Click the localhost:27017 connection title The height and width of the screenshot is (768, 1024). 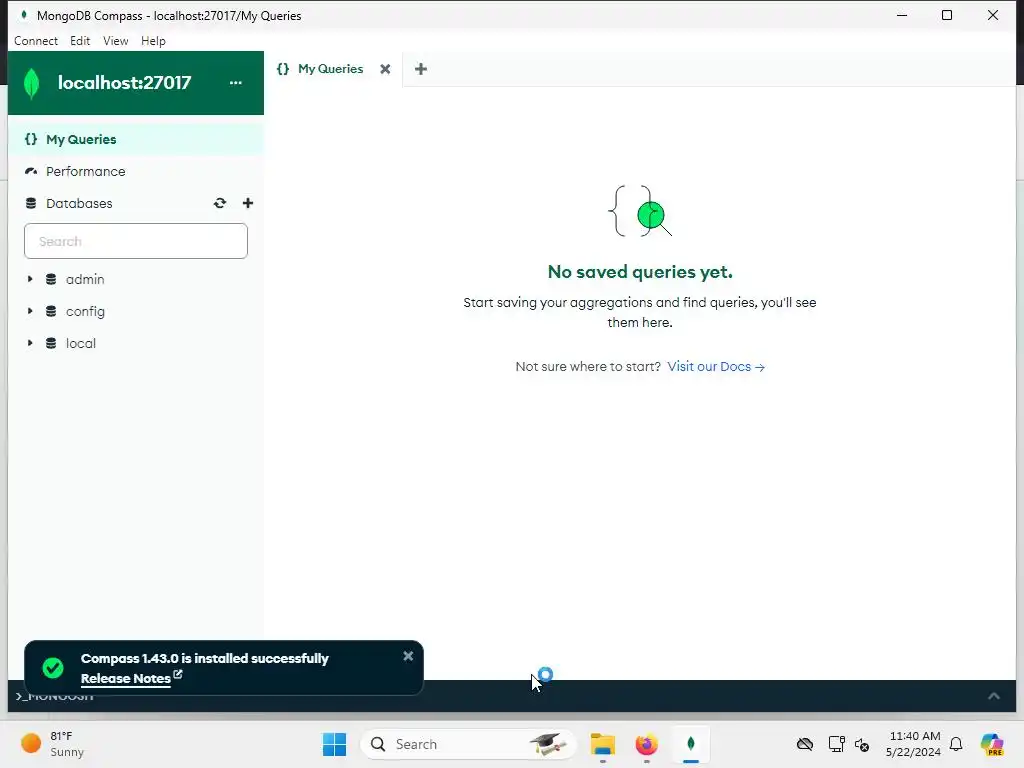tap(125, 83)
